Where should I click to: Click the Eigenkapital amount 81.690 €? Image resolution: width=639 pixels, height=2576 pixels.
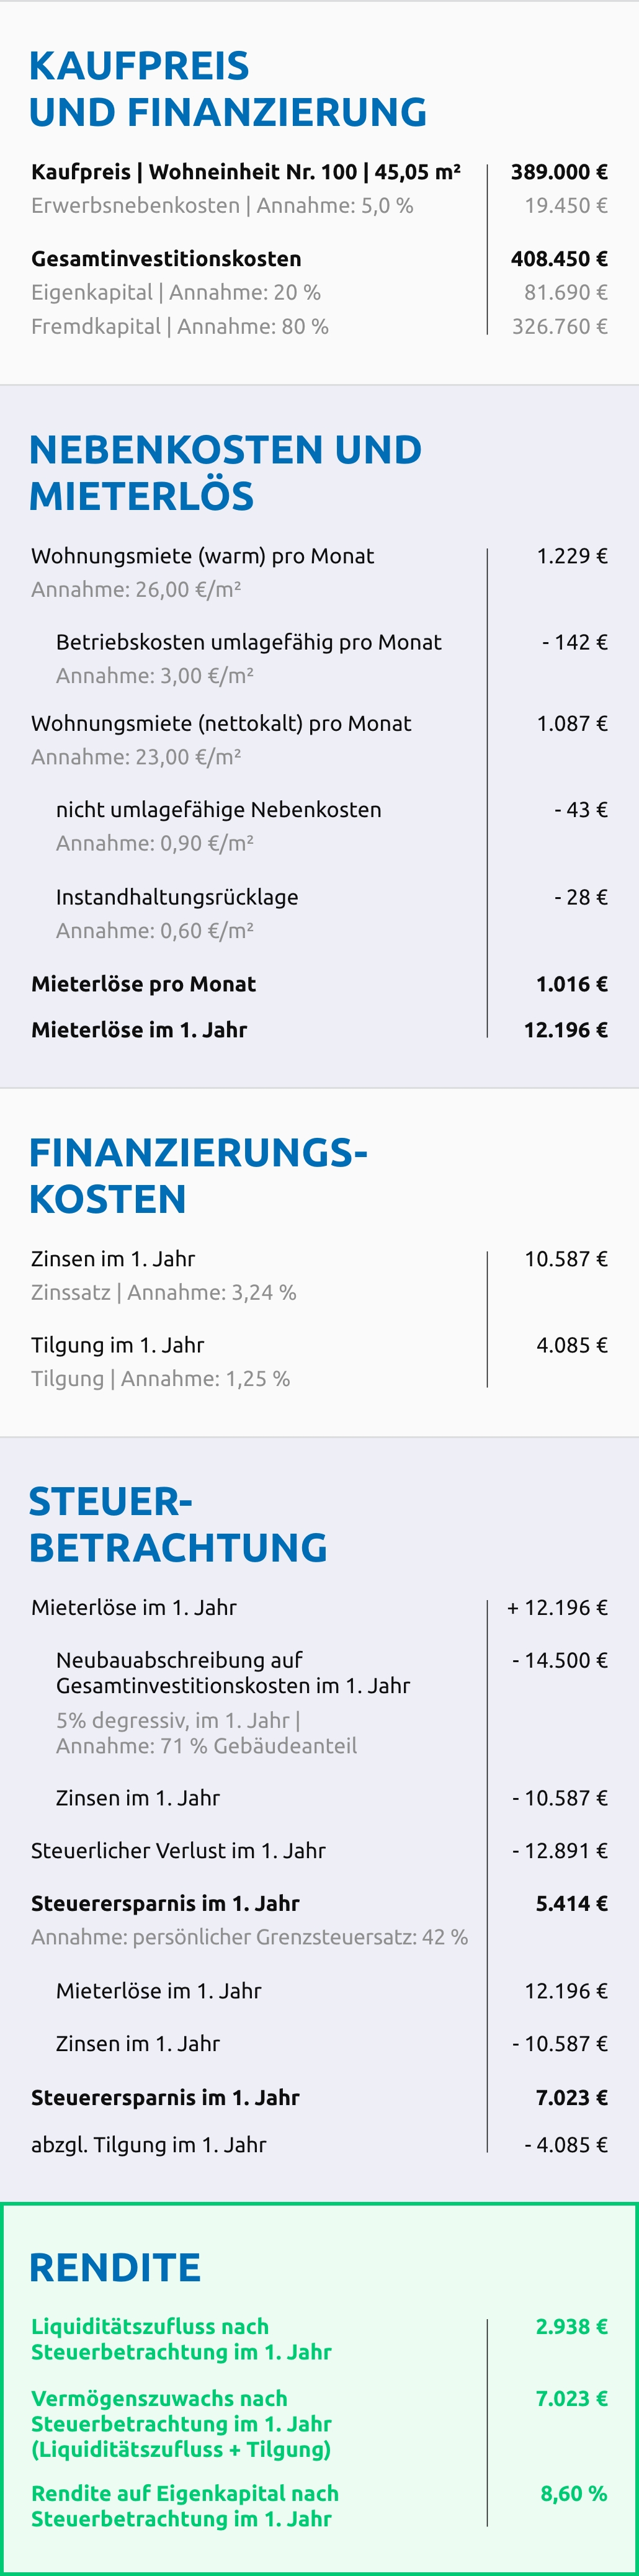click(x=565, y=293)
